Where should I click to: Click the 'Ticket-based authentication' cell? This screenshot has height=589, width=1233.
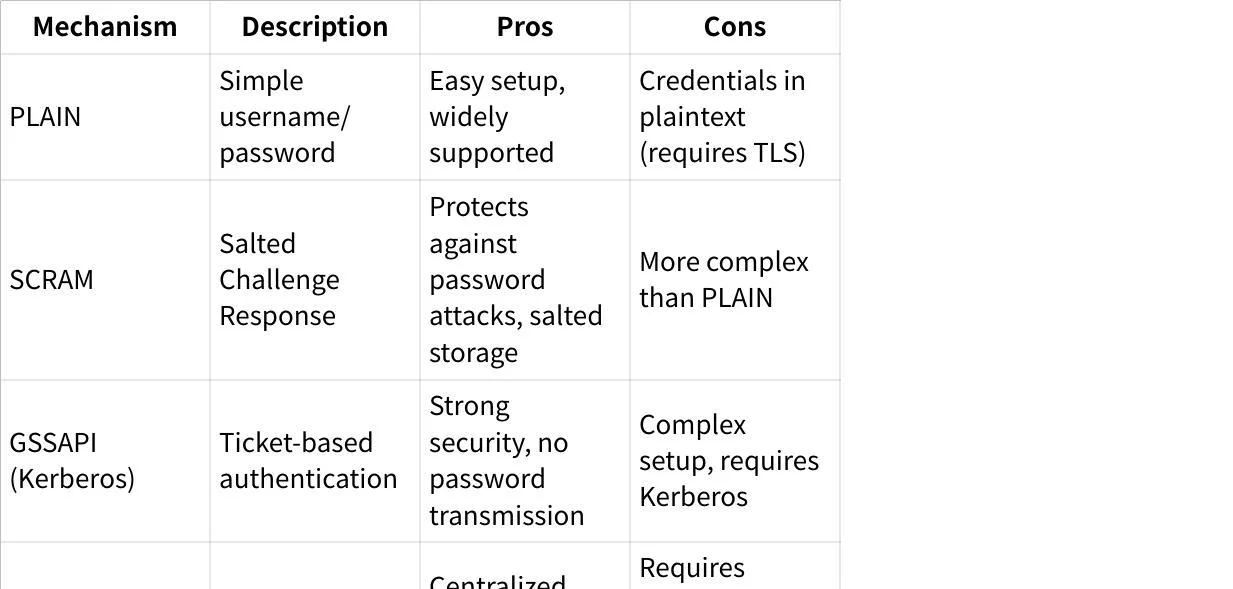tap(308, 460)
